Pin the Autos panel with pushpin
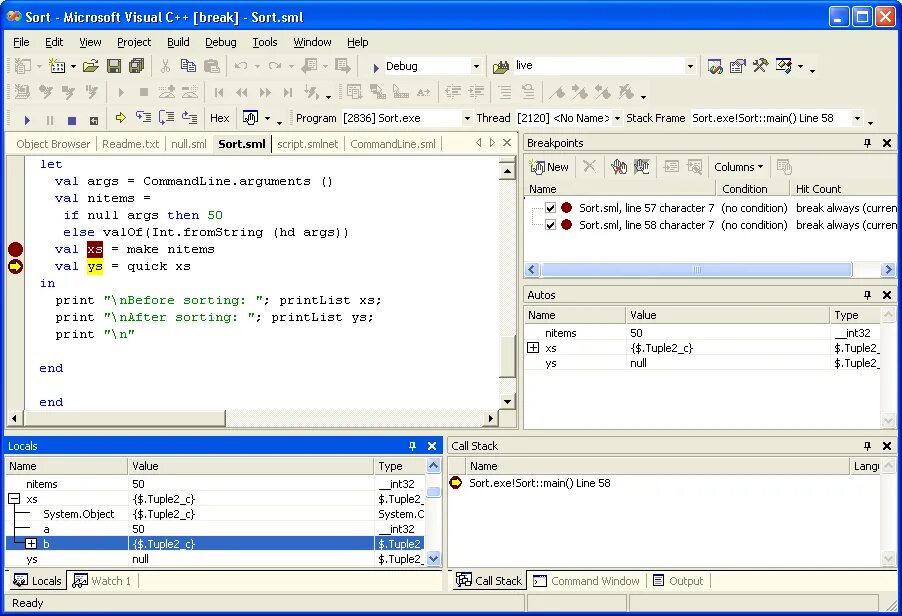This screenshot has width=902, height=616. coord(867,295)
